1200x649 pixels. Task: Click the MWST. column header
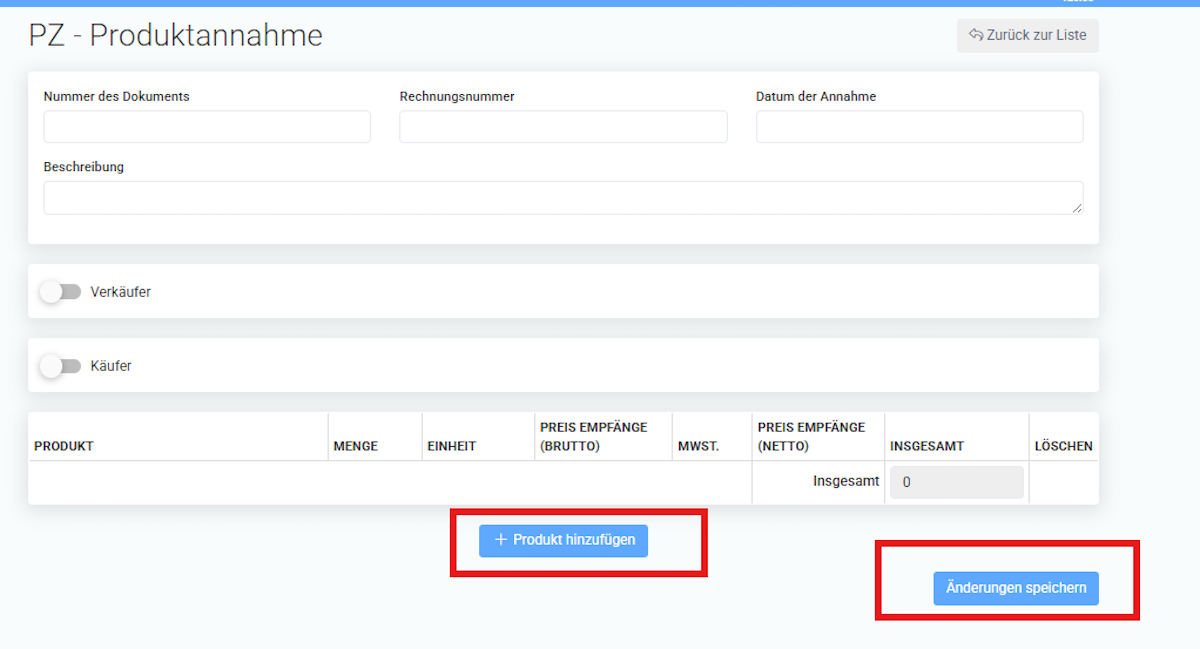pos(698,446)
